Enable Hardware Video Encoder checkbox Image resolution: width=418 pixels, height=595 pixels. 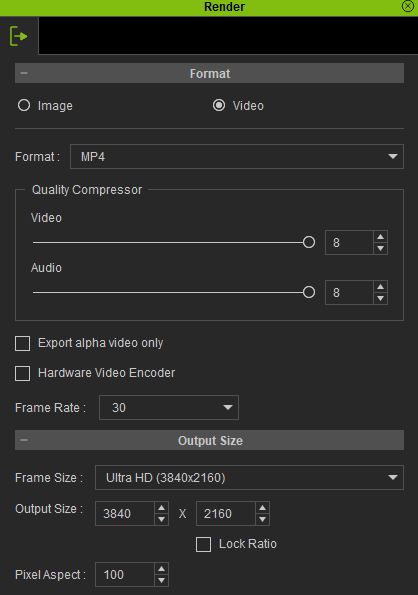click(22, 373)
